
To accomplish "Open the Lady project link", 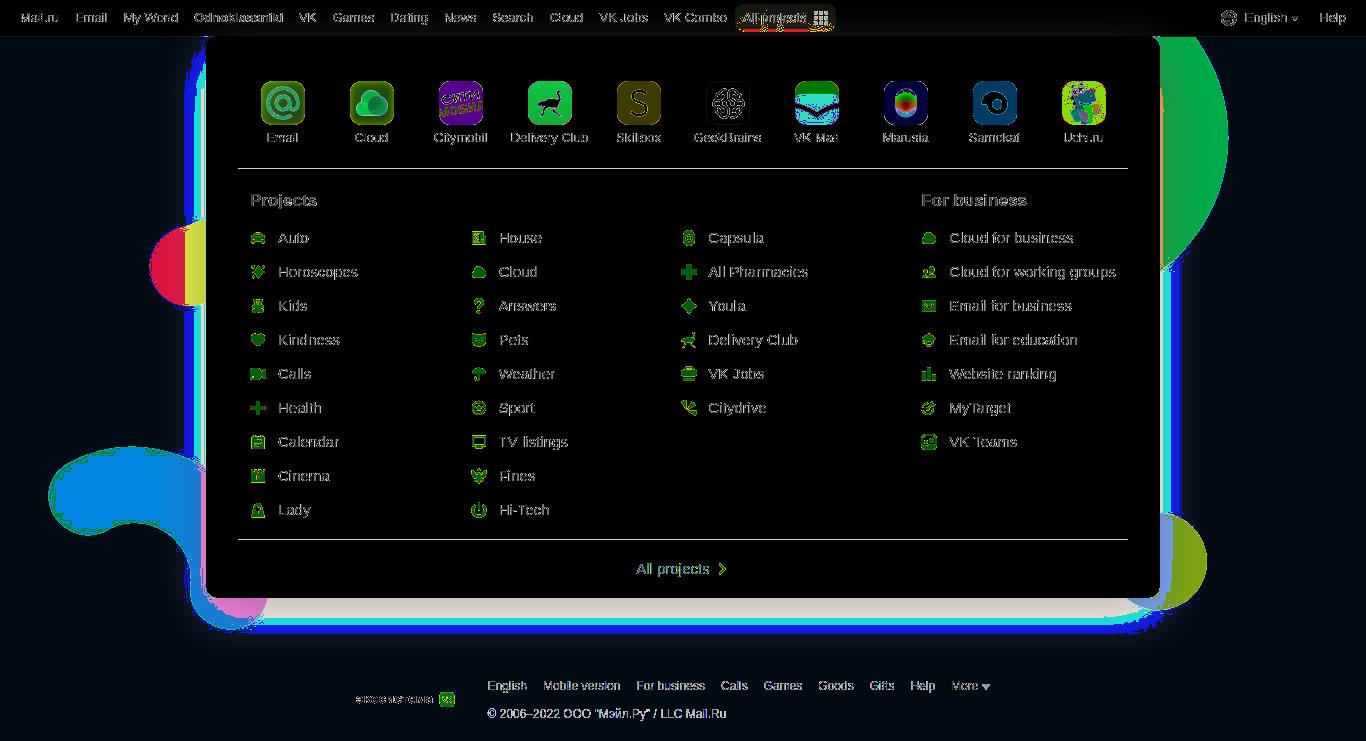I will tap(294, 510).
